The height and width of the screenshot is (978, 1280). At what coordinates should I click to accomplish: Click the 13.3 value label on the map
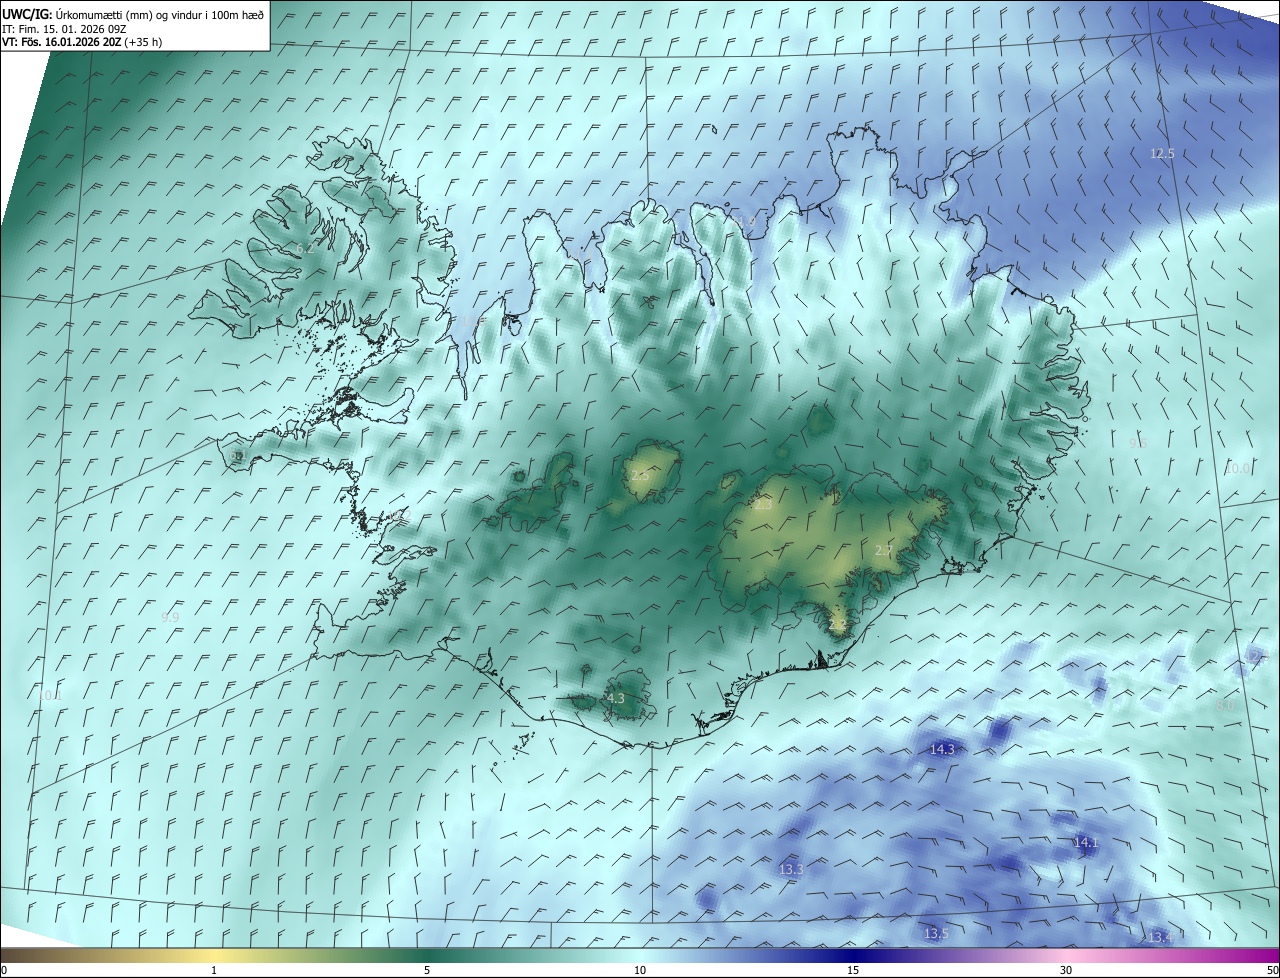pyautogui.click(x=791, y=870)
